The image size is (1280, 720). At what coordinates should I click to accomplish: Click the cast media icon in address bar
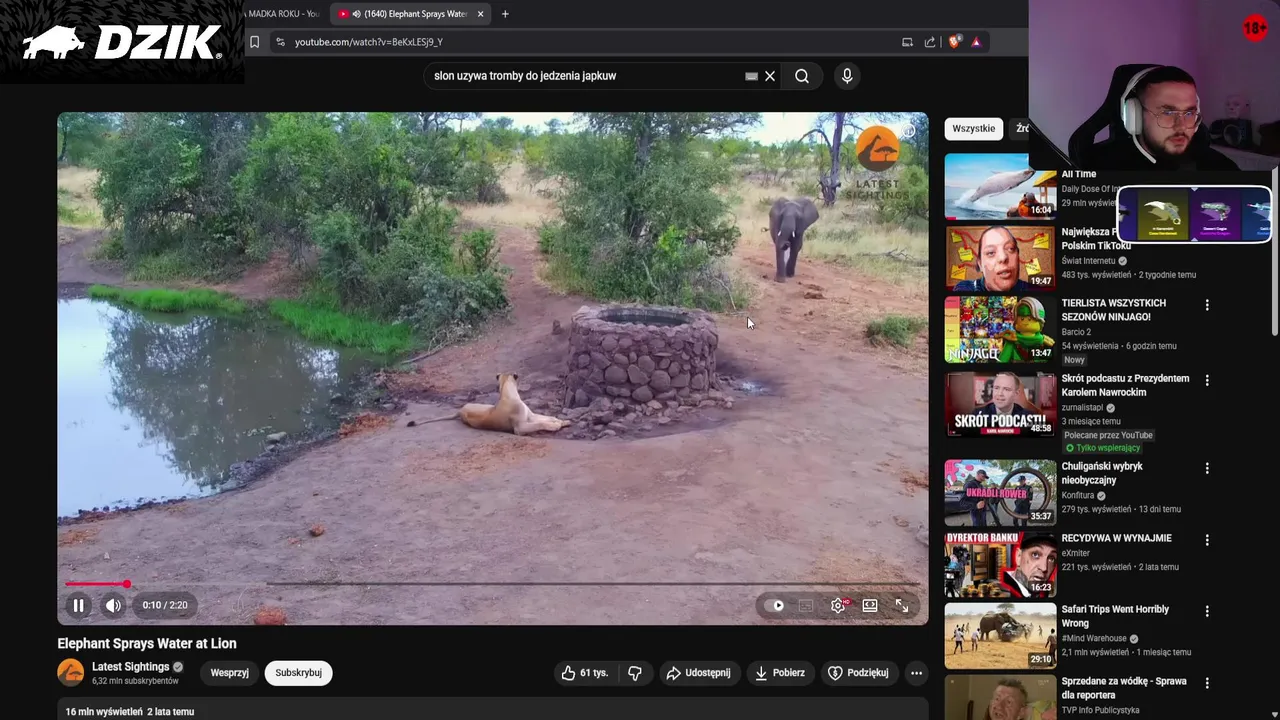pyautogui.click(x=907, y=42)
